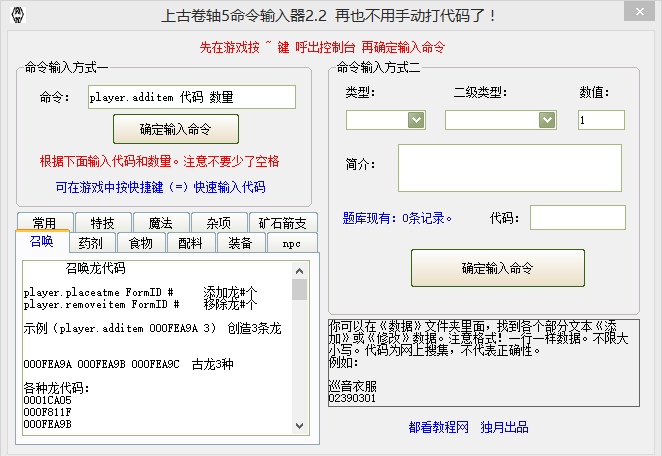This screenshot has width=662, height=456.
Task: Open the 食物 tab
Action: [141, 243]
